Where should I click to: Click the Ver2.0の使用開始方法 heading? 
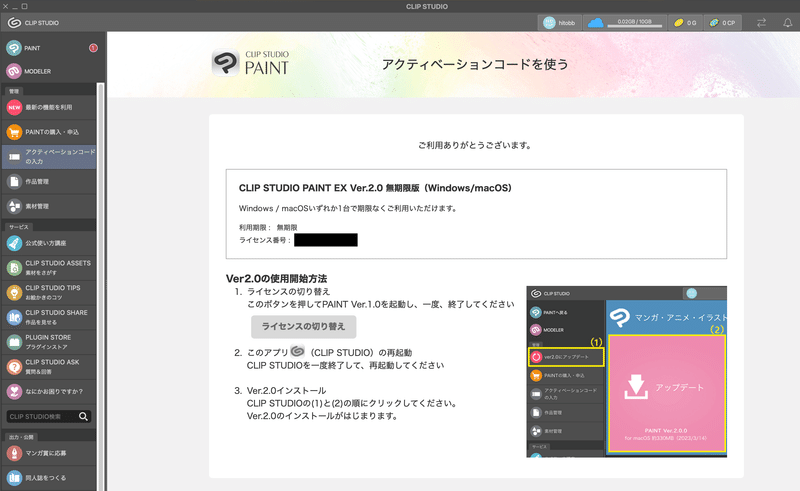pyautogui.click(x=277, y=279)
